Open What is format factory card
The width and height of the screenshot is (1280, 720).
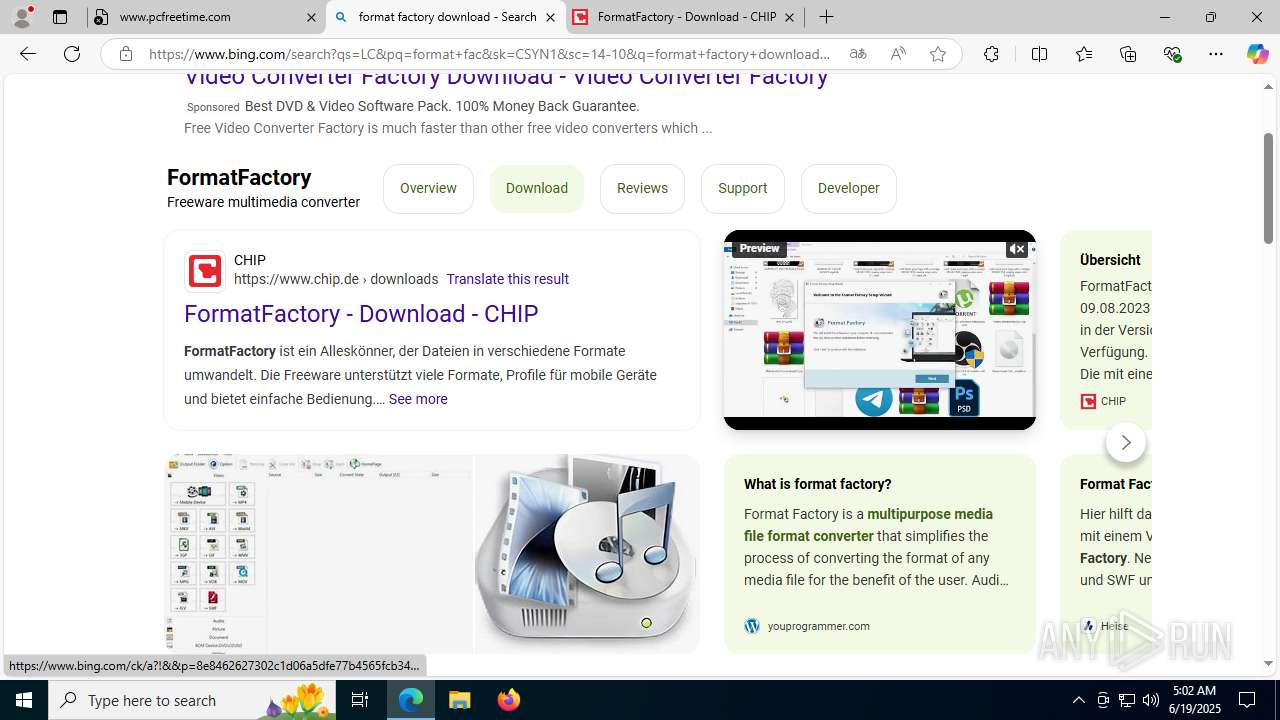(x=880, y=554)
